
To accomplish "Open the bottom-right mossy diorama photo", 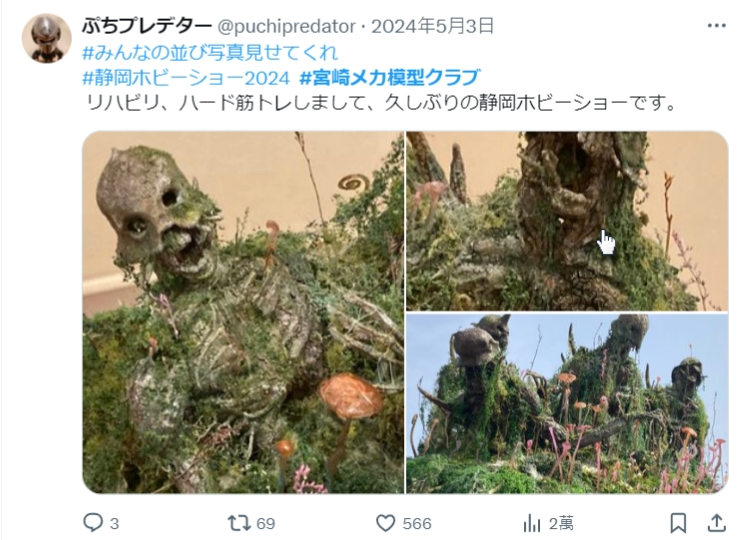I will coord(567,403).
